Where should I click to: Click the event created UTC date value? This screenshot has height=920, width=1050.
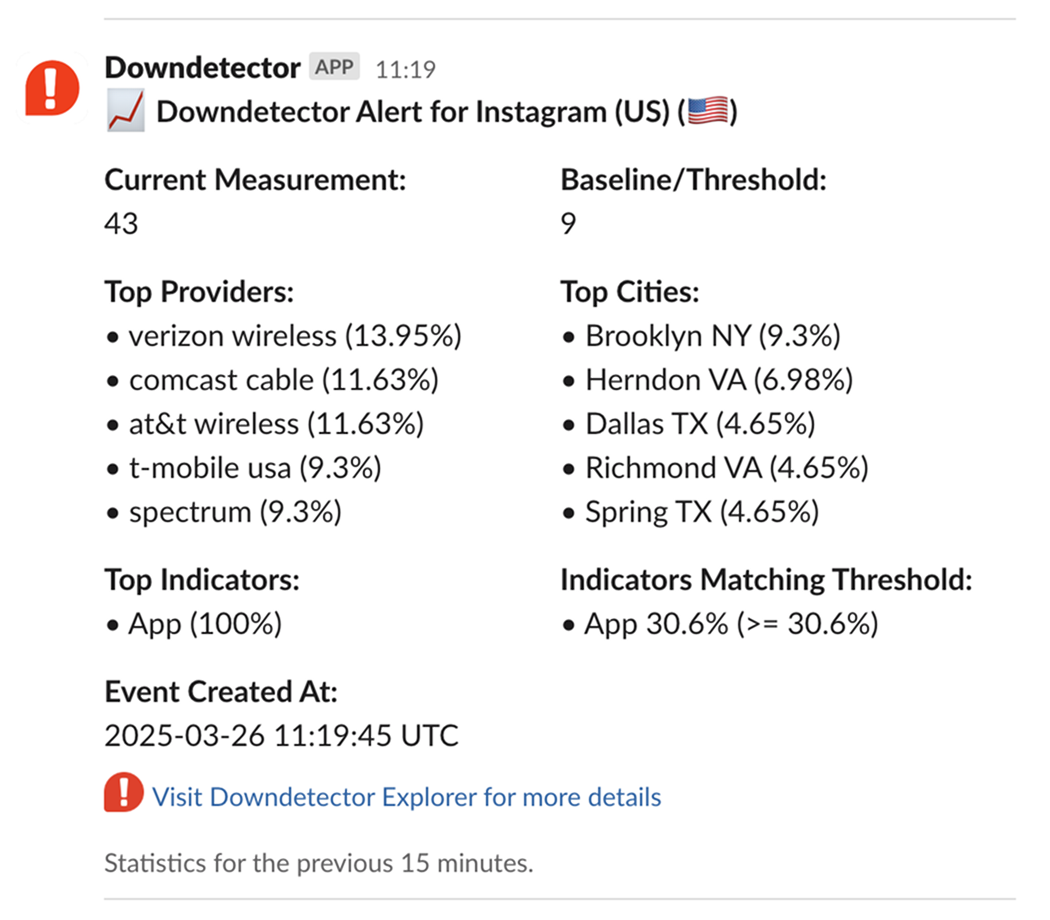(281, 736)
